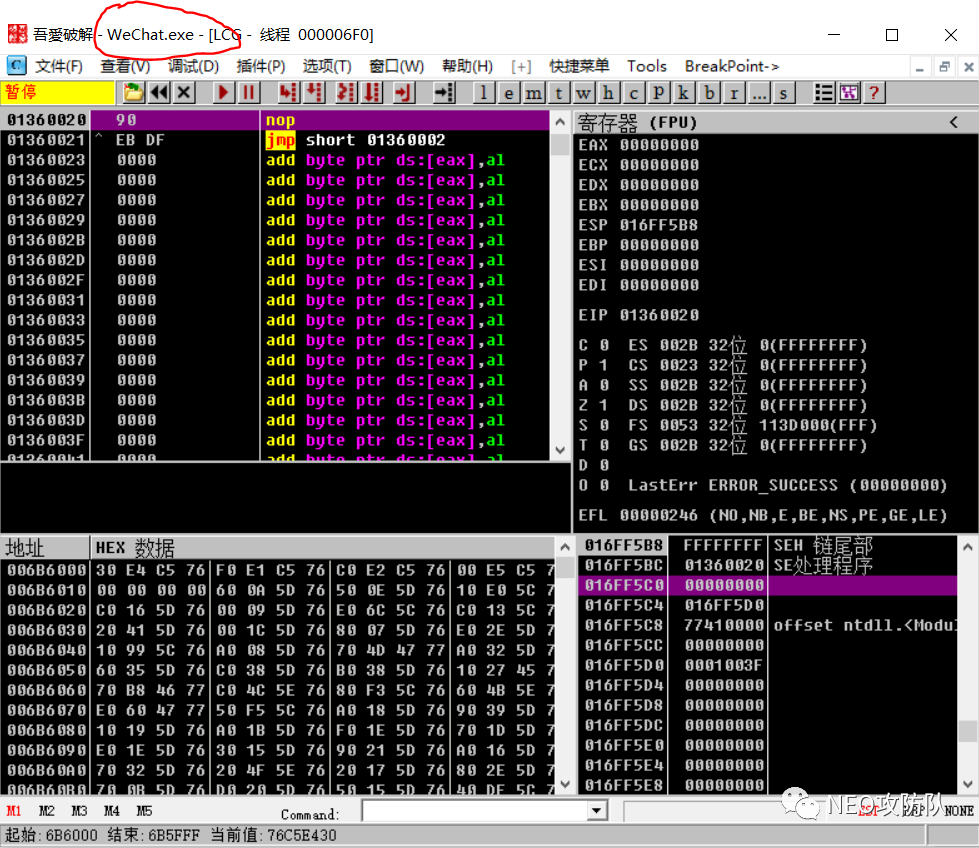Open the red question mark help icon
This screenshot has width=979, height=848.
pyautogui.click(x=874, y=93)
